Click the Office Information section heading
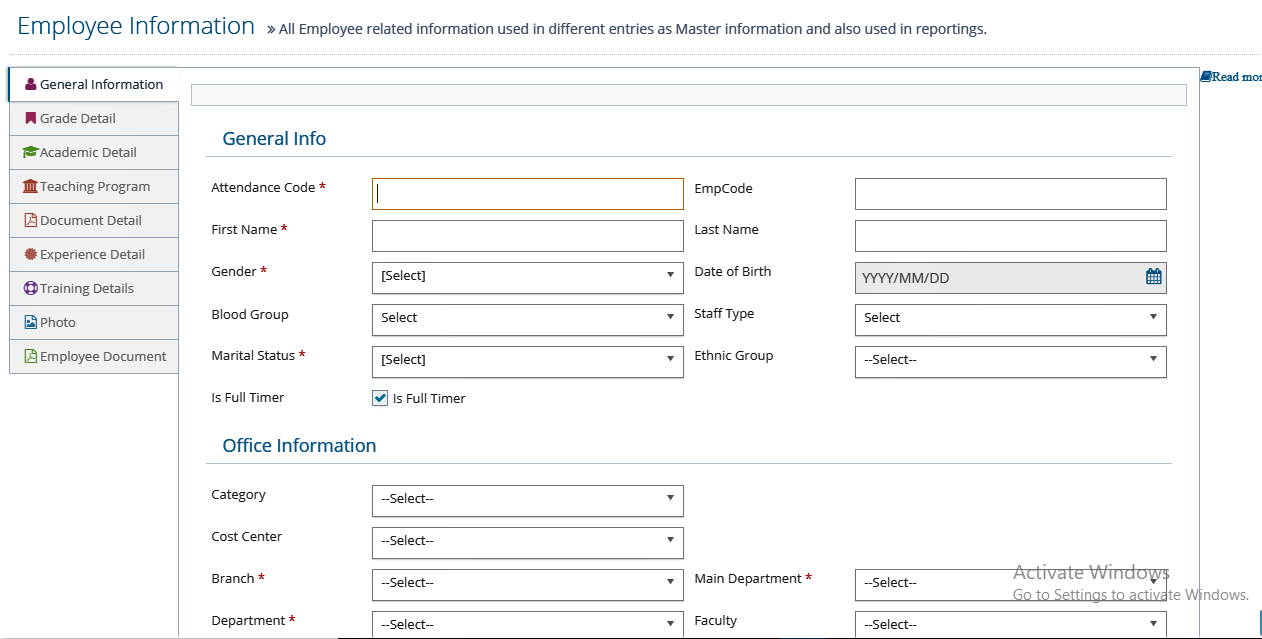 [x=299, y=446]
